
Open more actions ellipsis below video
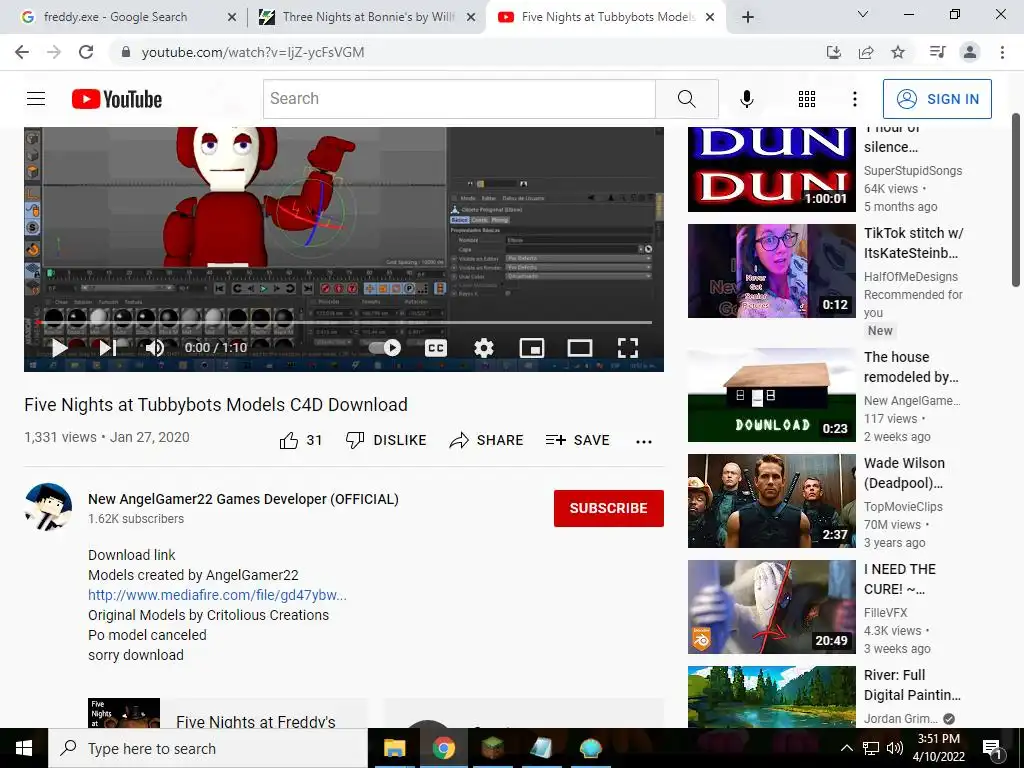pos(644,442)
